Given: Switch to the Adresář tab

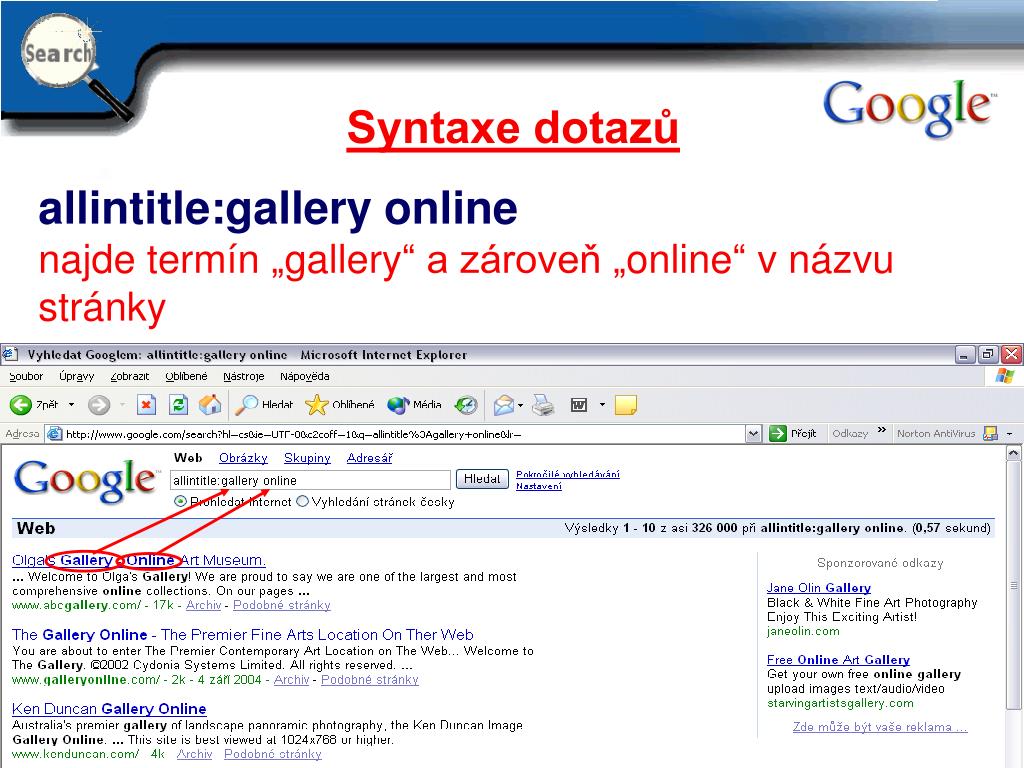Looking at the screenshot, I should click(x=370, y=458).
